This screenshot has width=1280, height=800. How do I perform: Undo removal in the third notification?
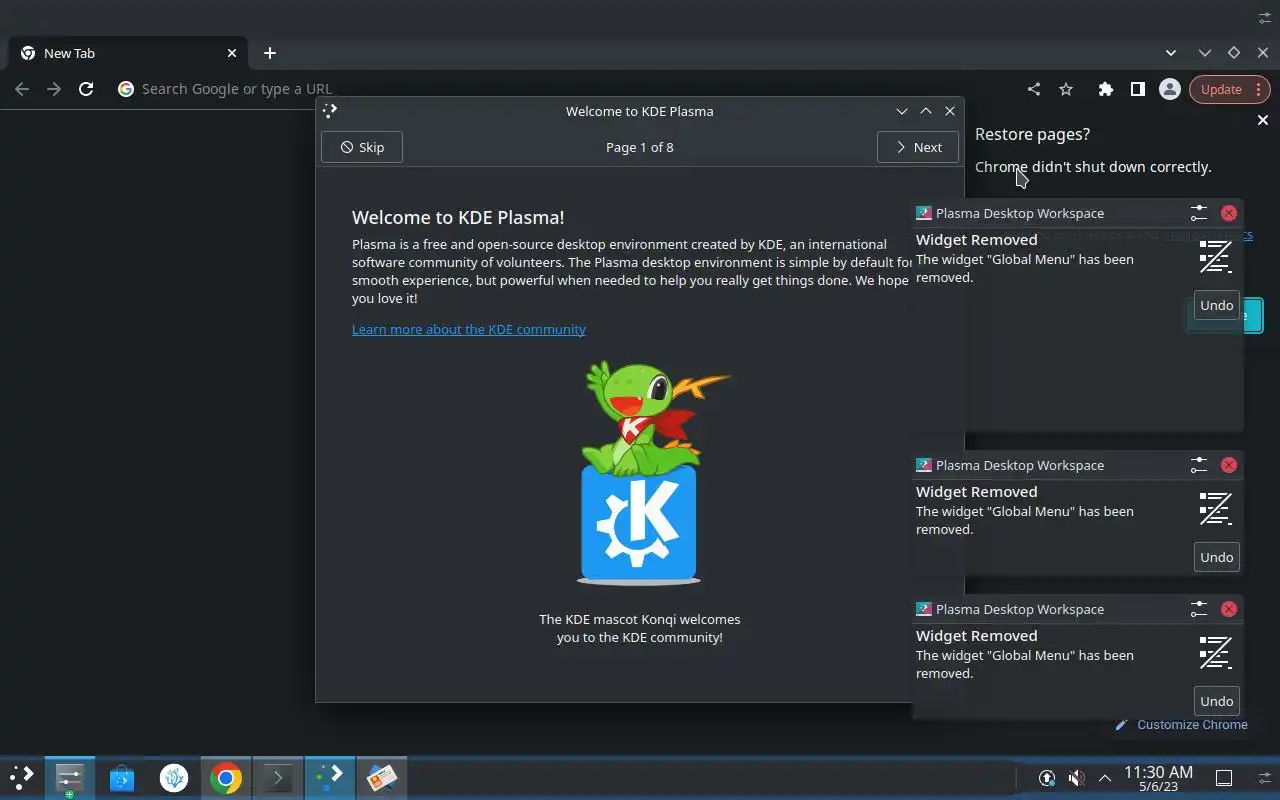[1217, 701]
